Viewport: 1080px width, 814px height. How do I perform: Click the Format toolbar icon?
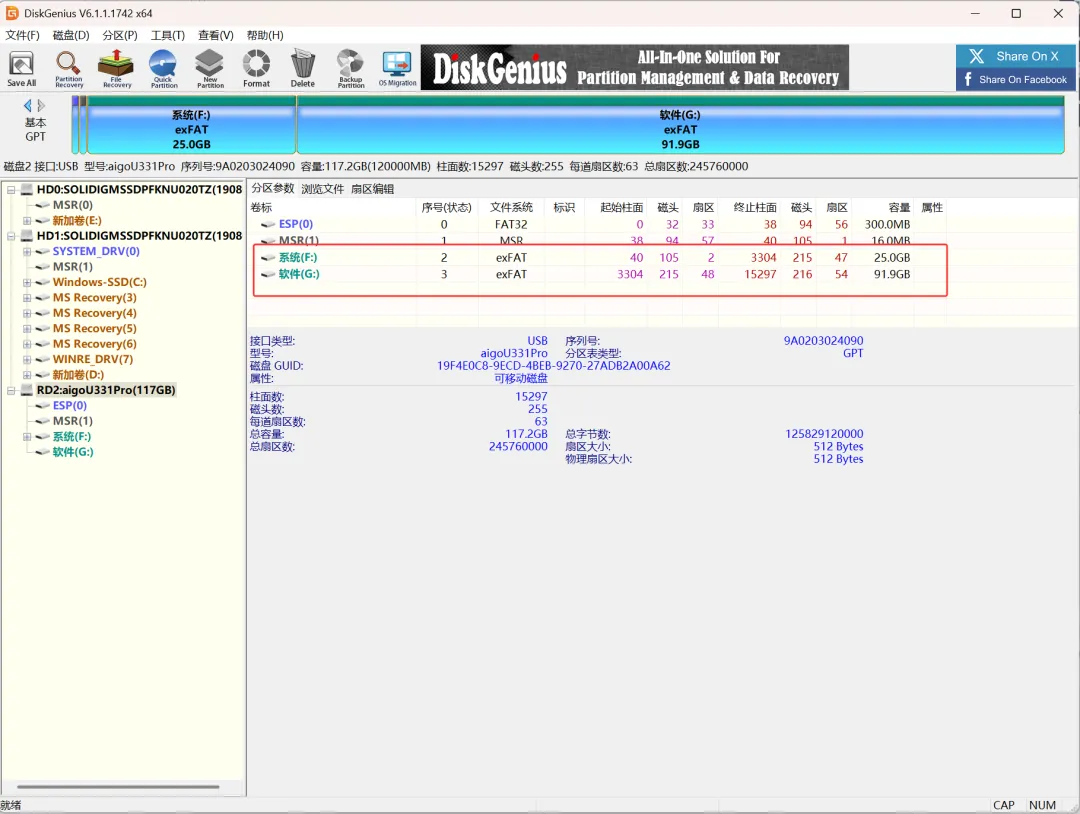tap(256, 69)
